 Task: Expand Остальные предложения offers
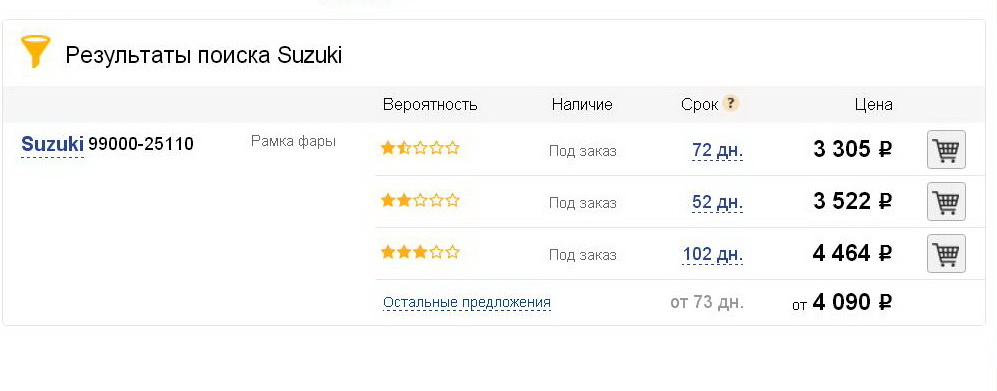point(467,302)
